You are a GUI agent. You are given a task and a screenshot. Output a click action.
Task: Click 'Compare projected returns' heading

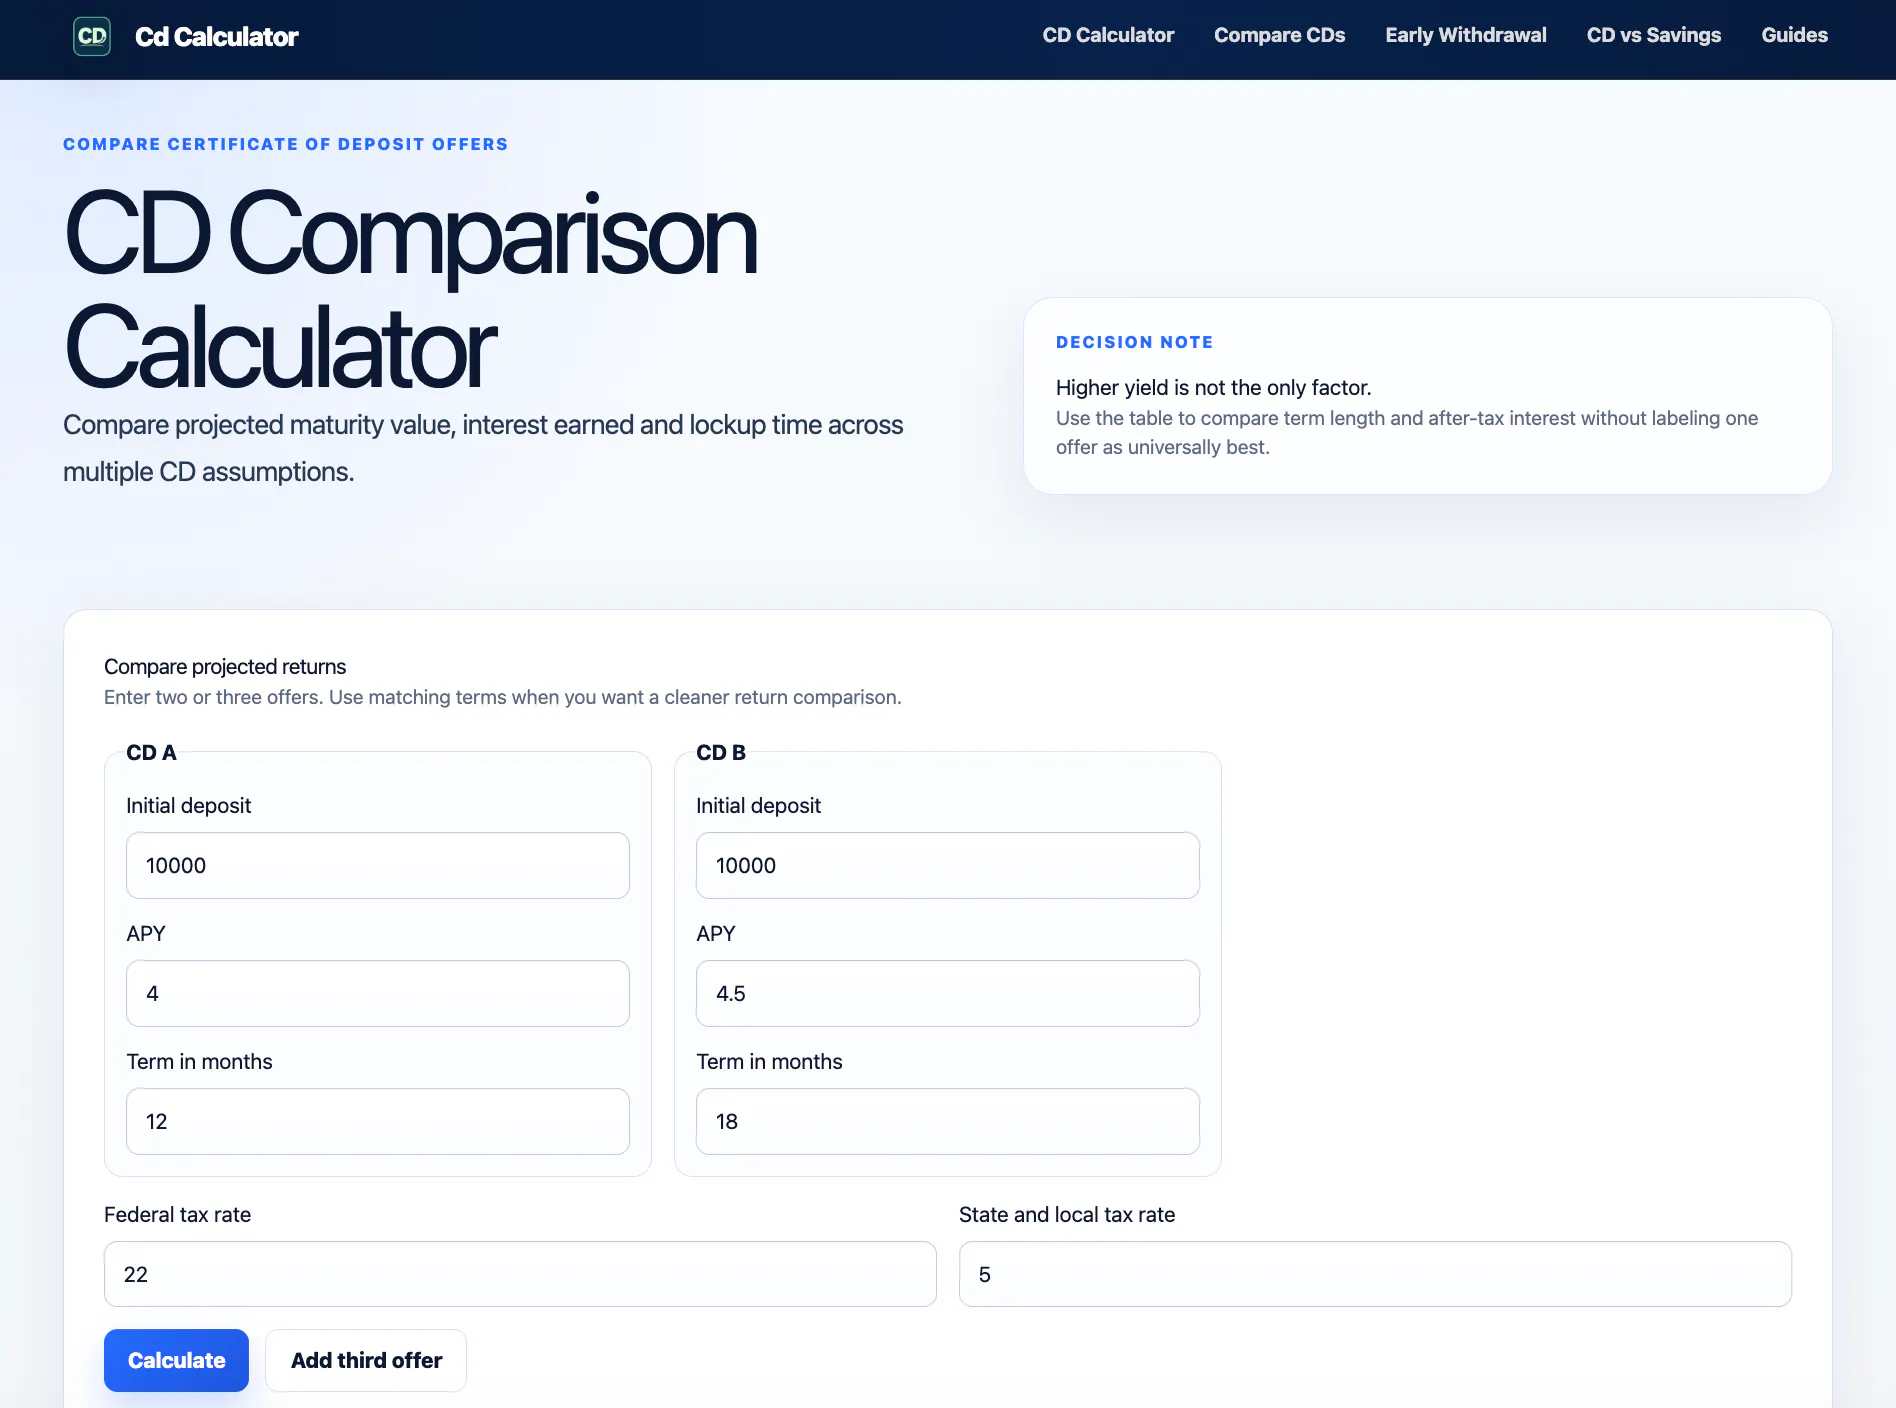(x=225, y=667)
